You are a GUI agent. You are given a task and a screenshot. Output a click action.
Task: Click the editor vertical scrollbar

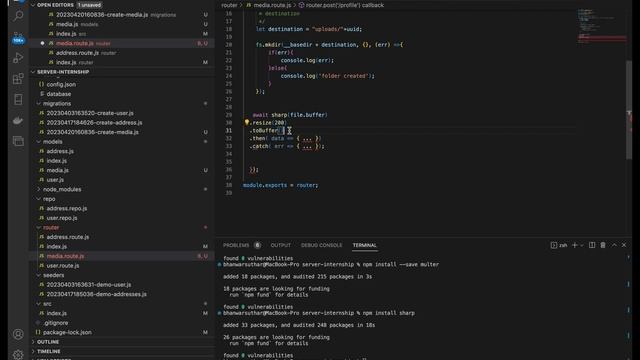(629, 110)
